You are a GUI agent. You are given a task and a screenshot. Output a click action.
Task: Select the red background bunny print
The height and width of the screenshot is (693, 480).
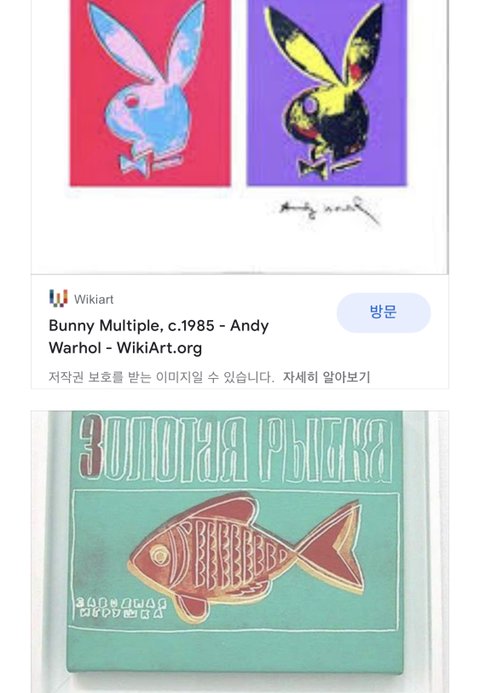150,92
